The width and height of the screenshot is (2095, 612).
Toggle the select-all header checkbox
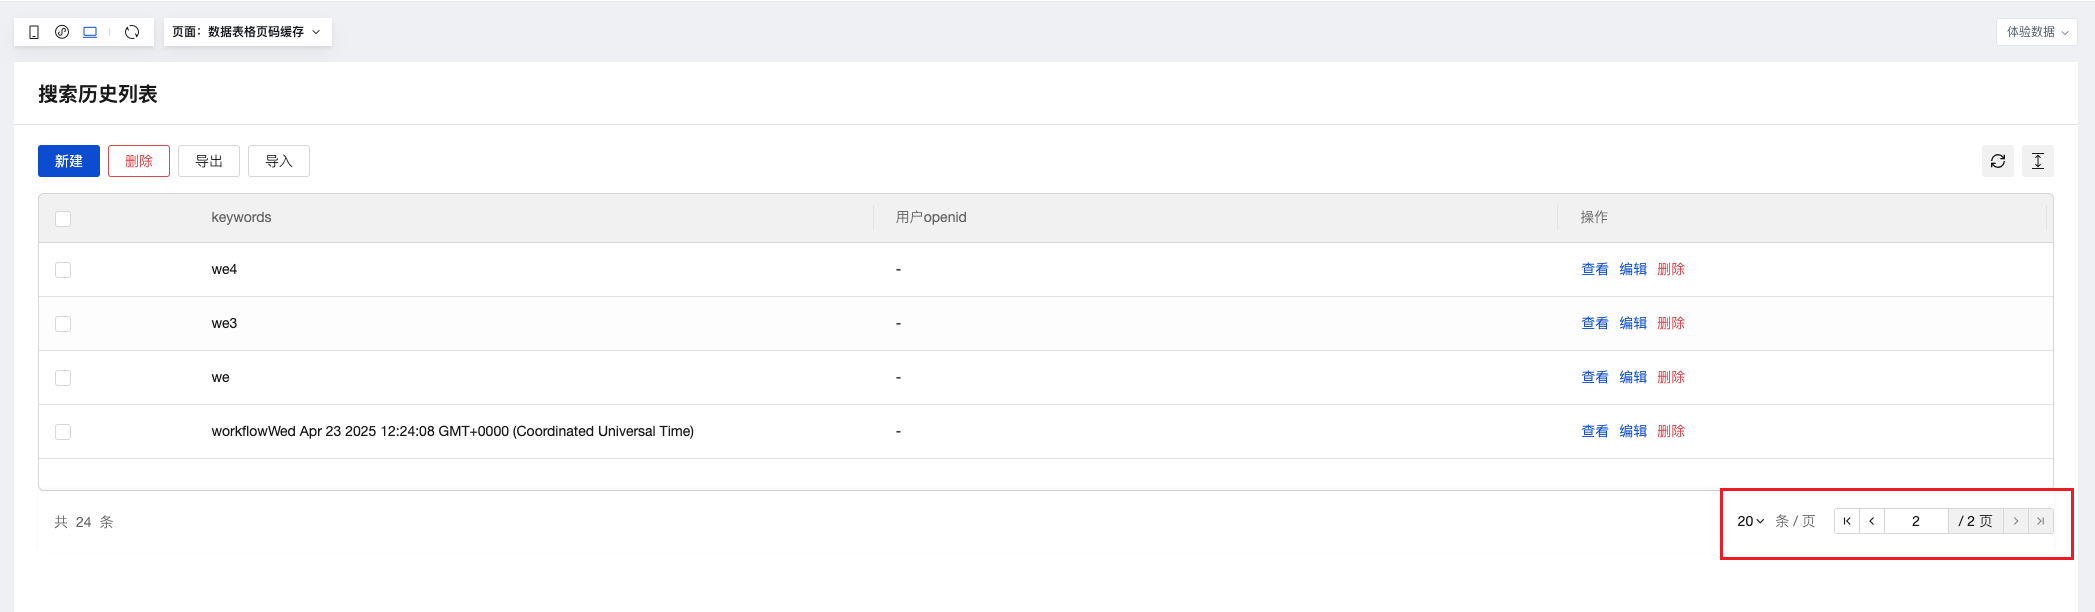coord(63,219)
